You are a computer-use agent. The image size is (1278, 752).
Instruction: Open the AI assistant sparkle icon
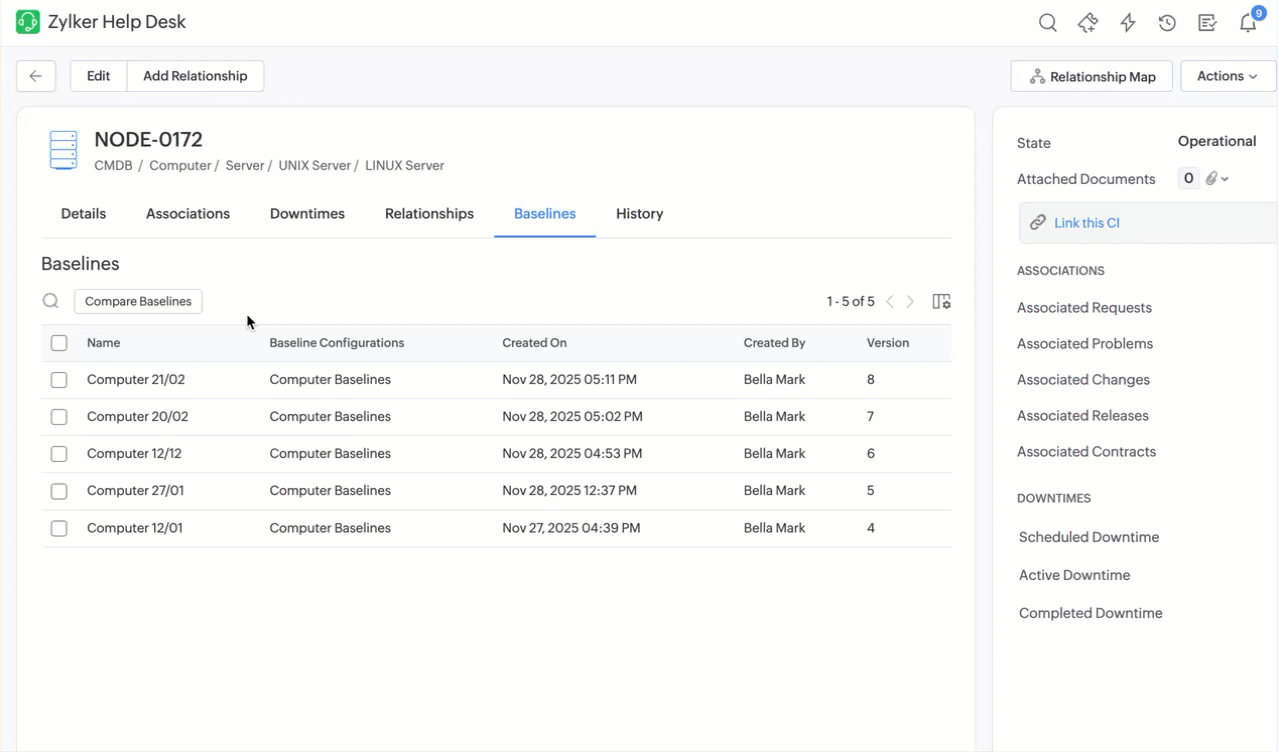point(1088,23)
